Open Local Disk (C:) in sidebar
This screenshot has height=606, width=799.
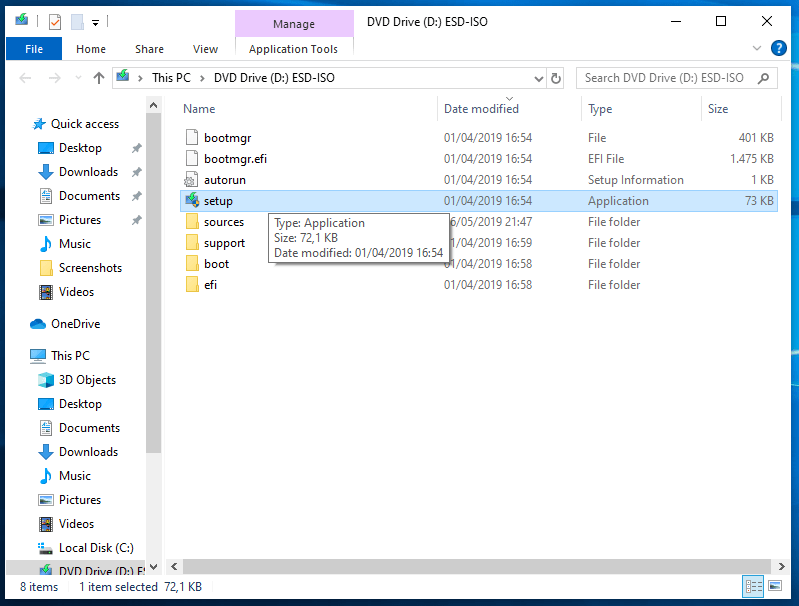[x=96, y=547]
